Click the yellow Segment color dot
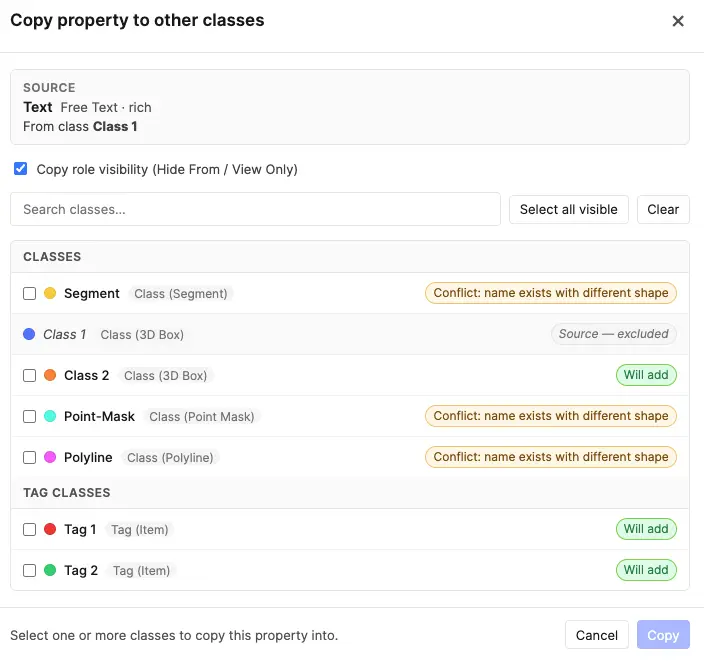The width and height of the screenshot is (704, 661). 50,293
